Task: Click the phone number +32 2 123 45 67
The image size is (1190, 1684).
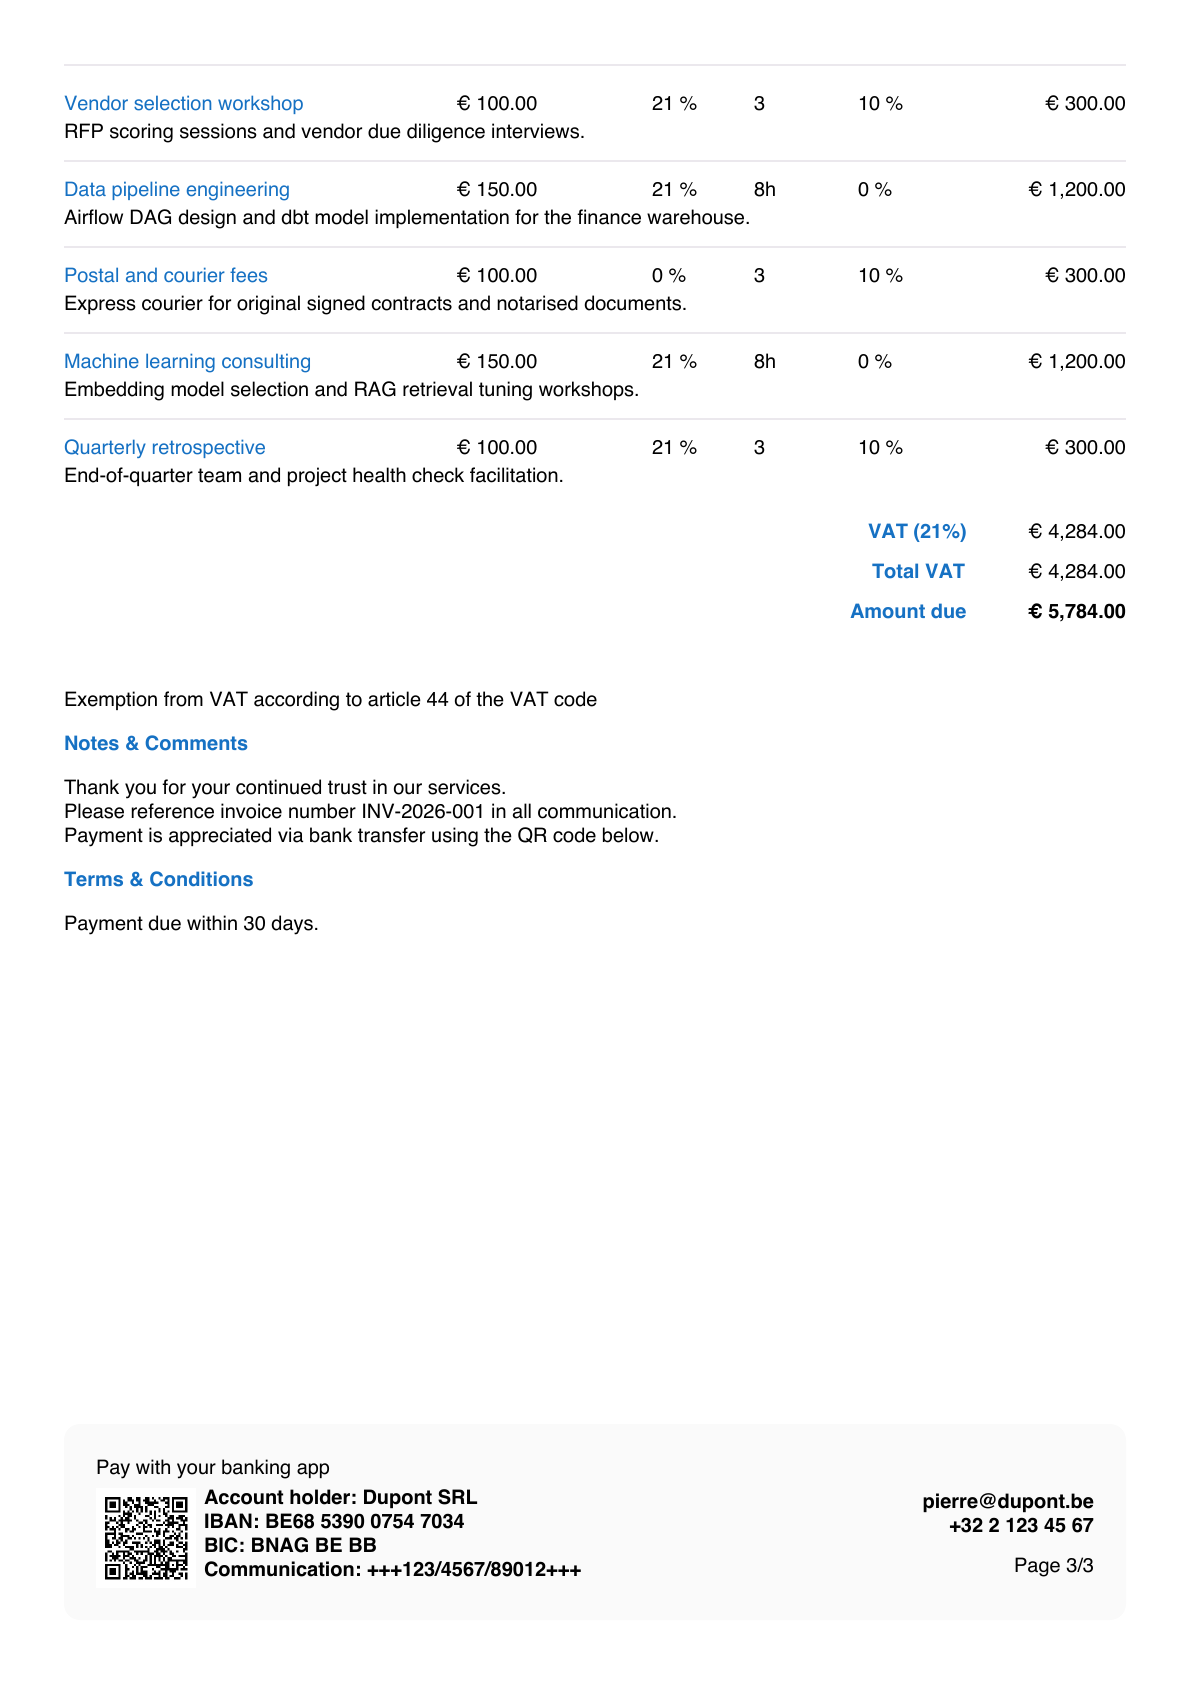Action: pyautogui.click(x=1021, y=1525)
